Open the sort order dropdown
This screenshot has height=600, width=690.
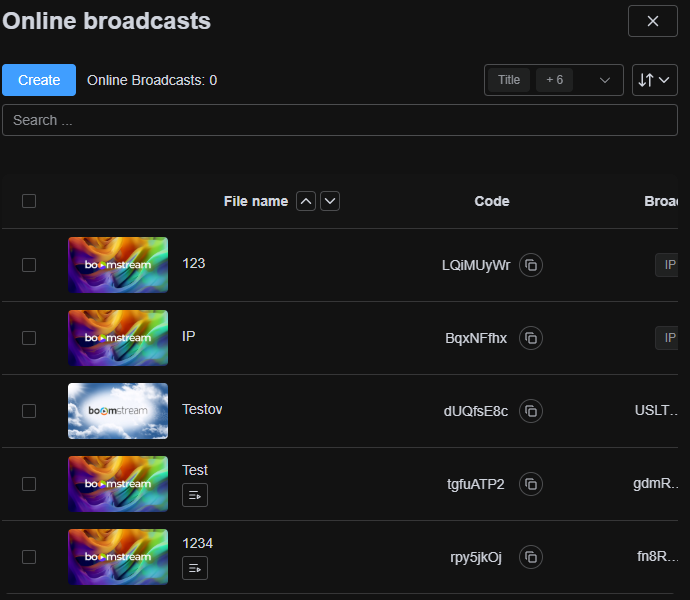pyautogui.click(x=654, y=80)
